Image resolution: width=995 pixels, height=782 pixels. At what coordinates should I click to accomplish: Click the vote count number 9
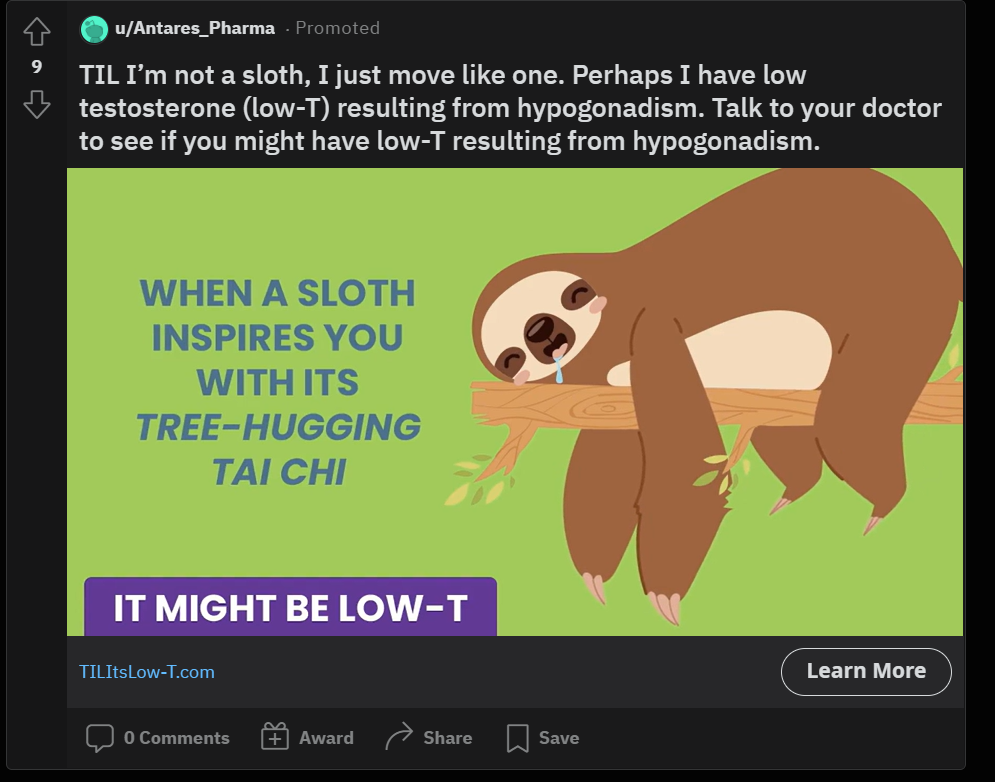pos(37,67)
